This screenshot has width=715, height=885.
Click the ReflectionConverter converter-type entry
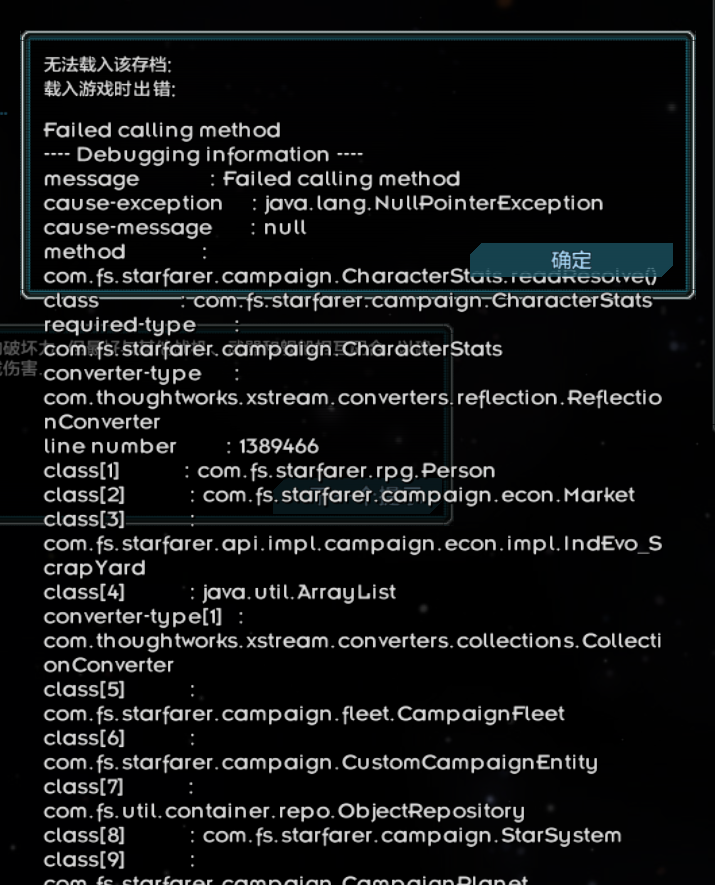(350, 397)
